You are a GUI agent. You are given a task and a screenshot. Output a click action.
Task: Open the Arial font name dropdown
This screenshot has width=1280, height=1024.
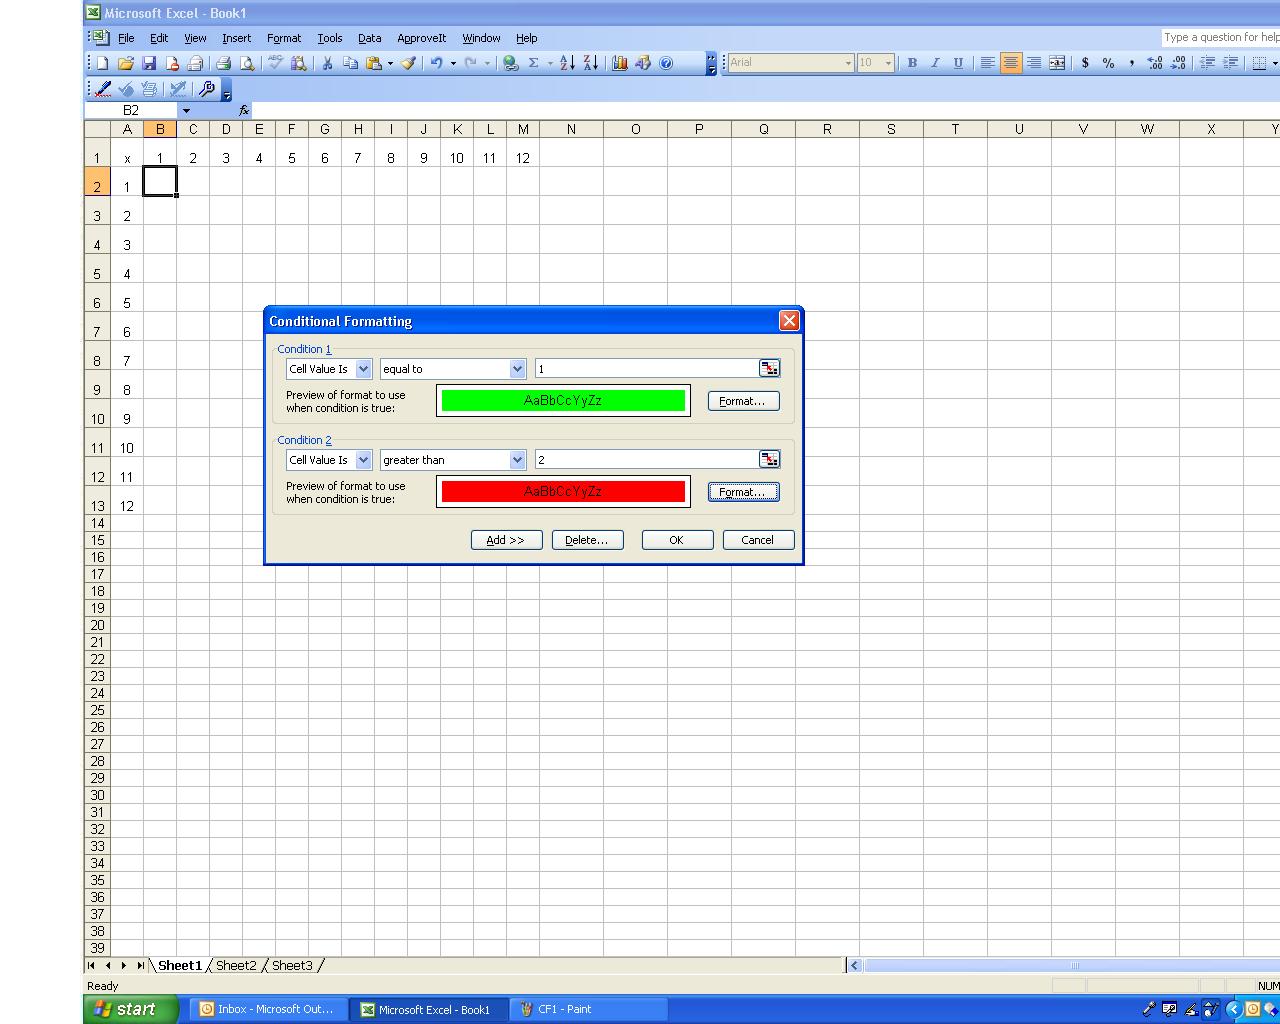pos(848,63)
